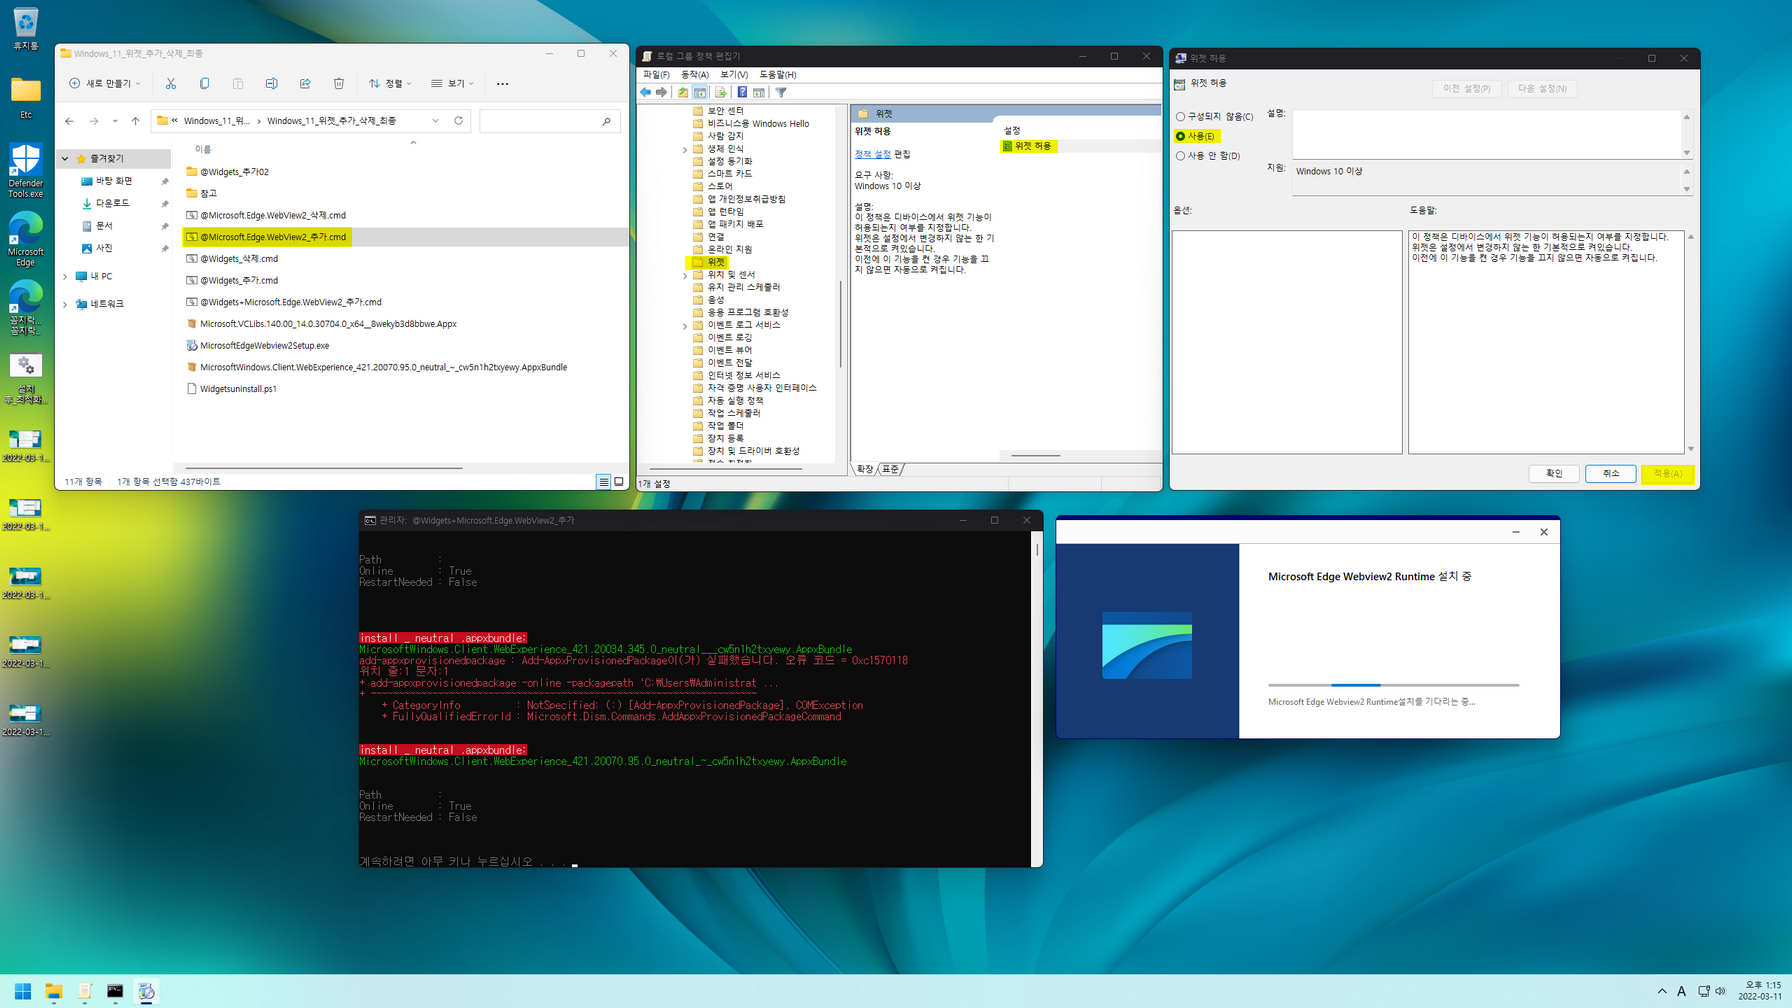This screenshot has width=1792, height=1008.
Task: Refresh the Explorer folder view
Action: coord(458,121)
